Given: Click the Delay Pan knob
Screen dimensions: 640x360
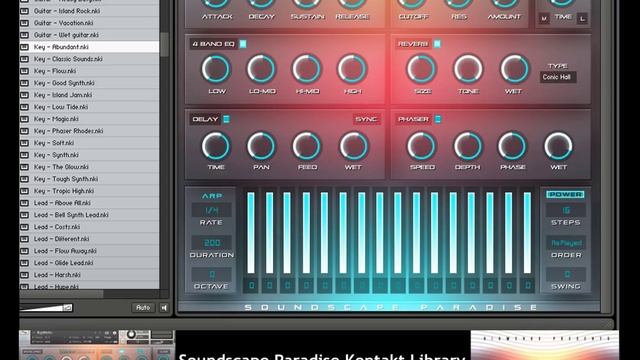Looking at the screenshot, I should (261, 146).
